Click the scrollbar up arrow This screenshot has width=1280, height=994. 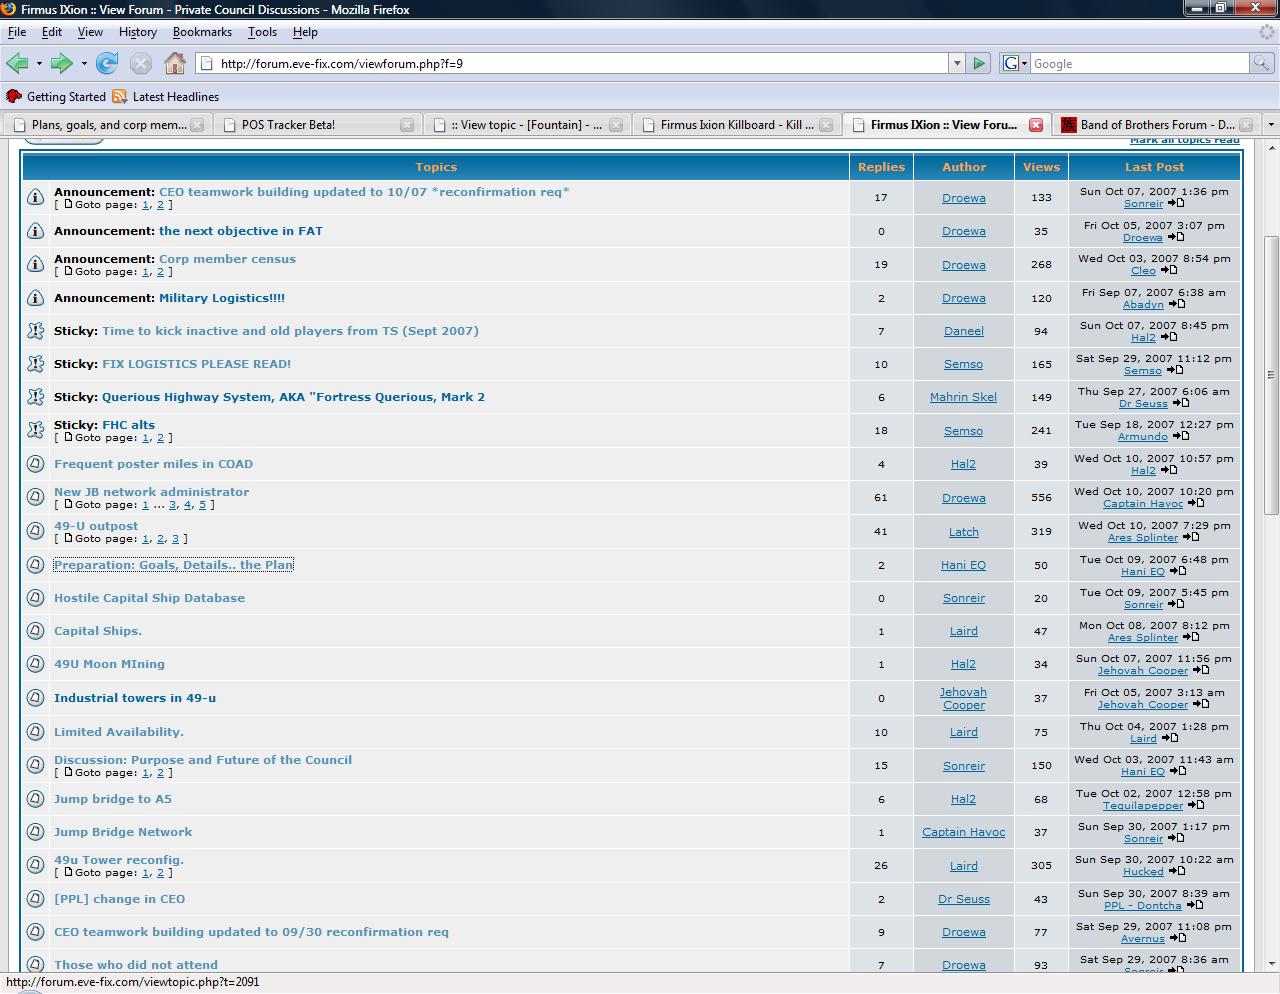tap(1271, 148)
